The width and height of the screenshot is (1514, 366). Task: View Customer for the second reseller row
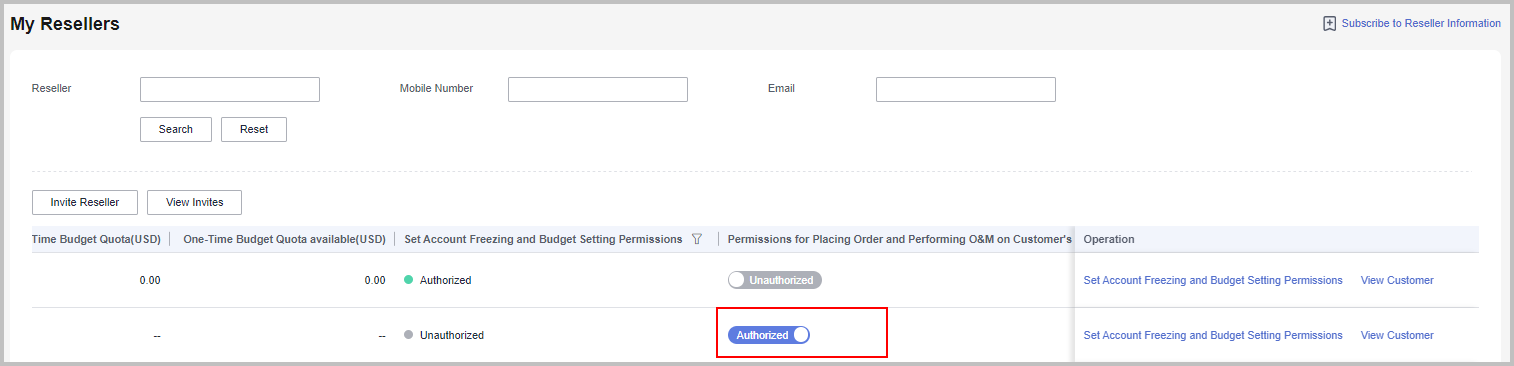tap(1397, 335)
